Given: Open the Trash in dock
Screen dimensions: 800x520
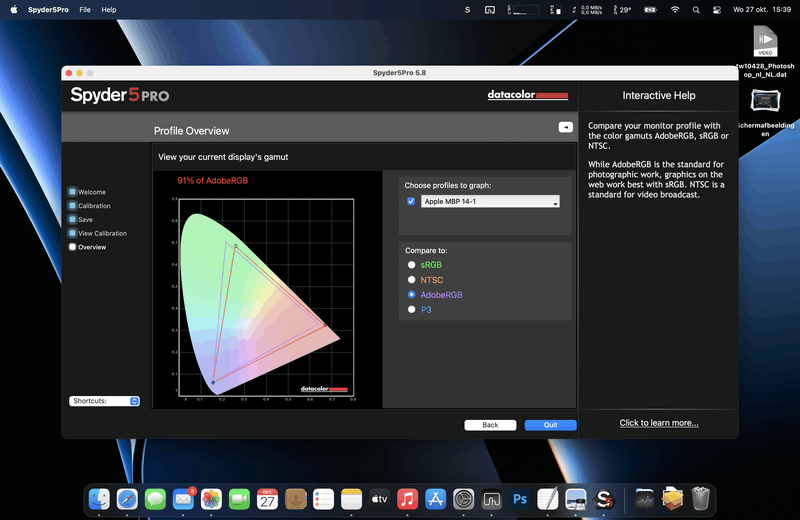Looking at the screenshot, I should click(x=701, y=499).
